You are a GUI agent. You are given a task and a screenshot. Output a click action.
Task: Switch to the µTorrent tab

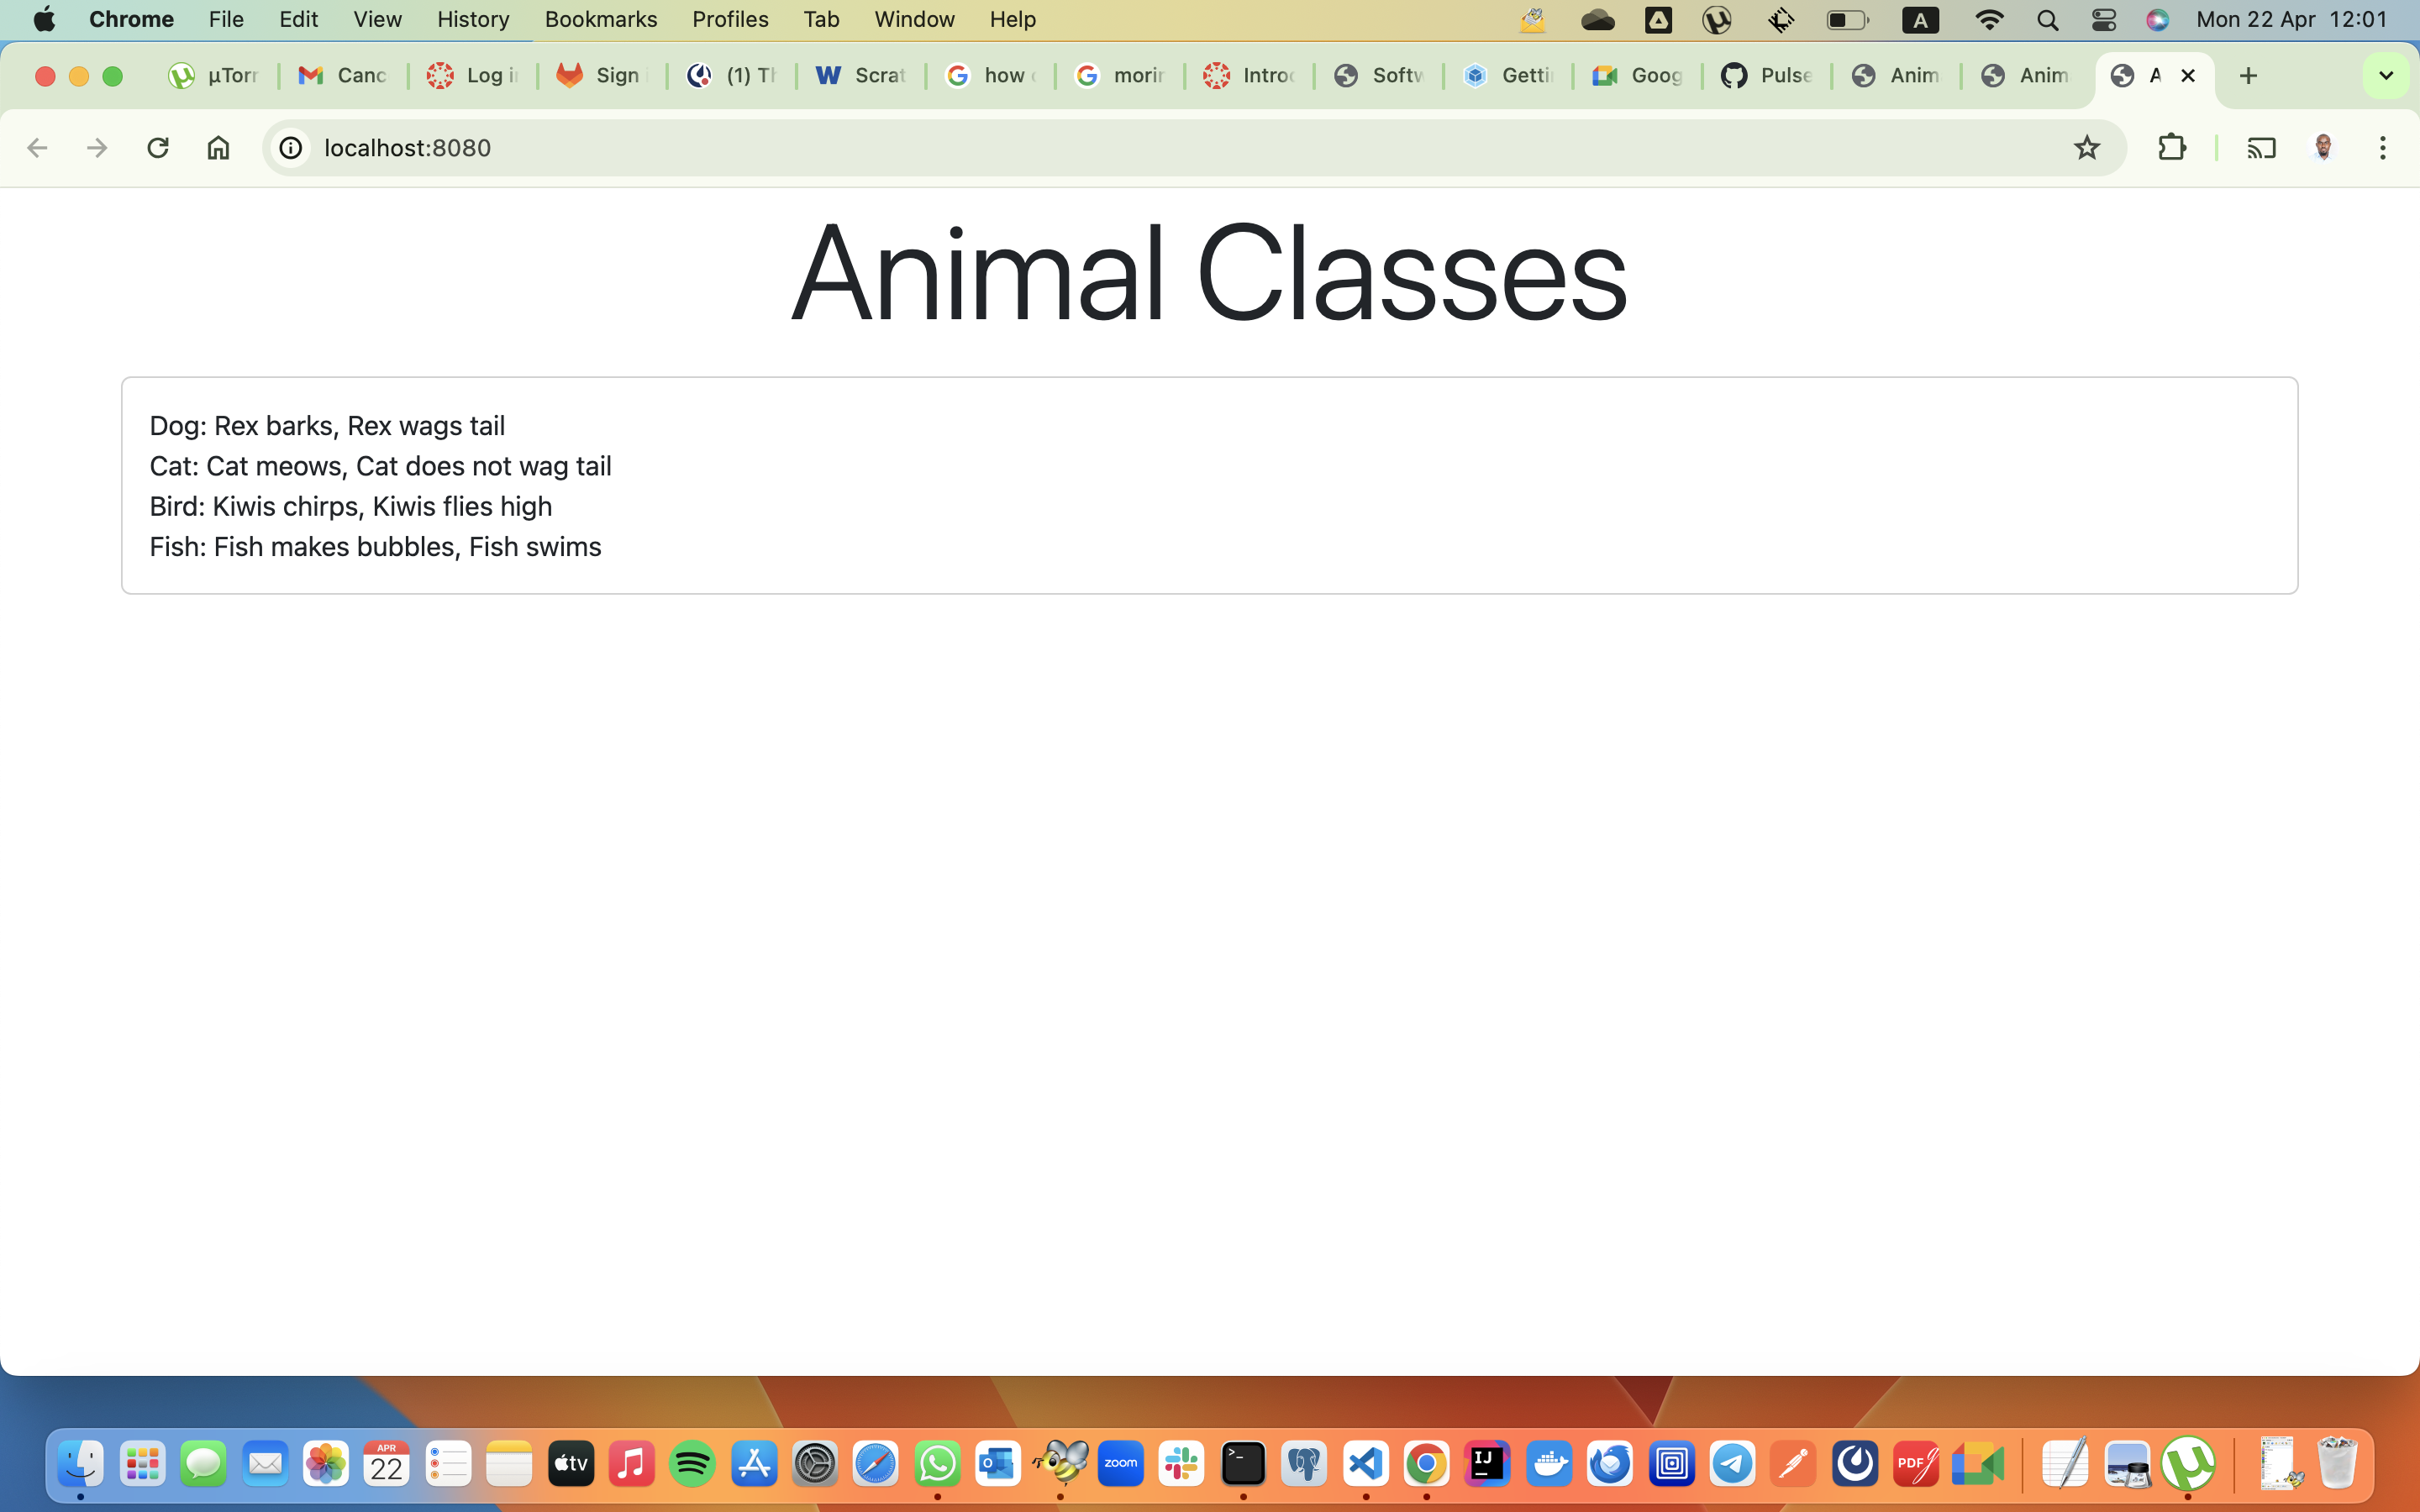tap(214, 76)
